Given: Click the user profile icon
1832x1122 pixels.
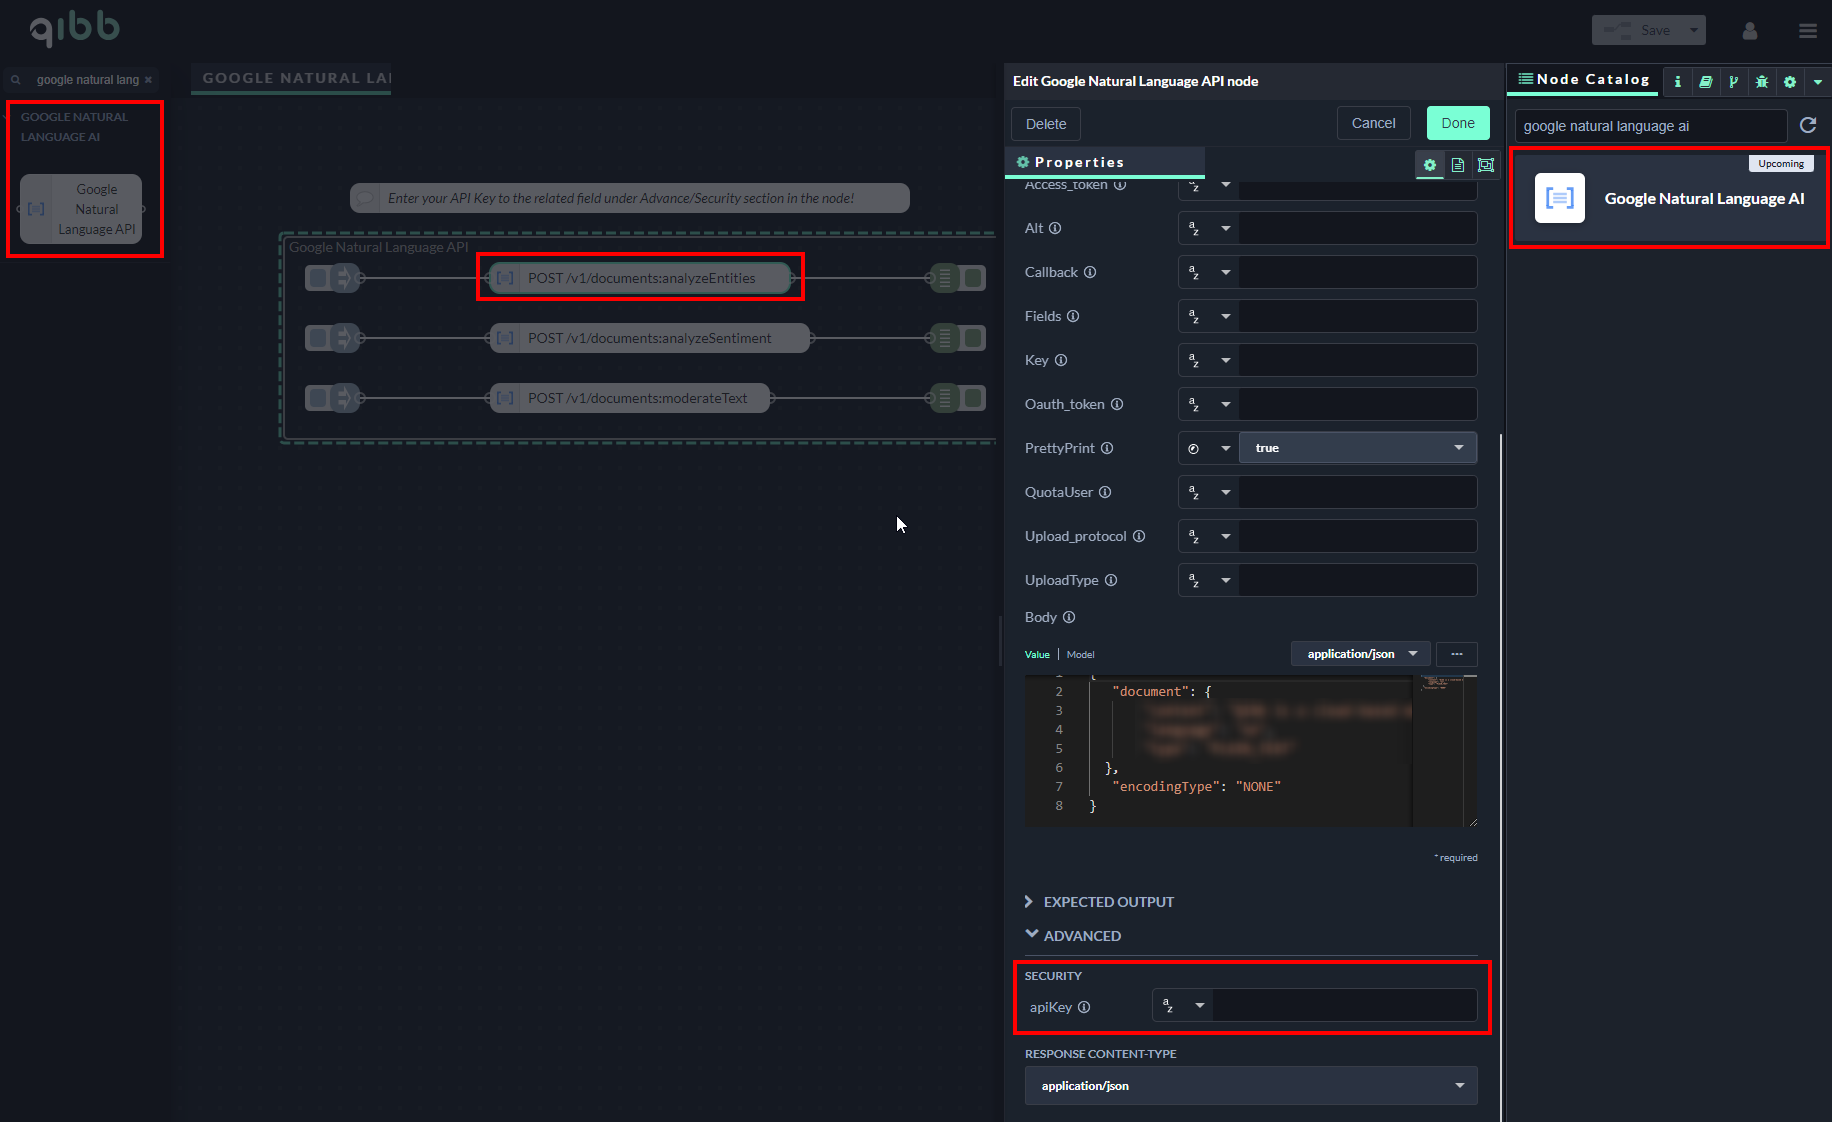Looking at the screenshot, I should (1749, 31).
